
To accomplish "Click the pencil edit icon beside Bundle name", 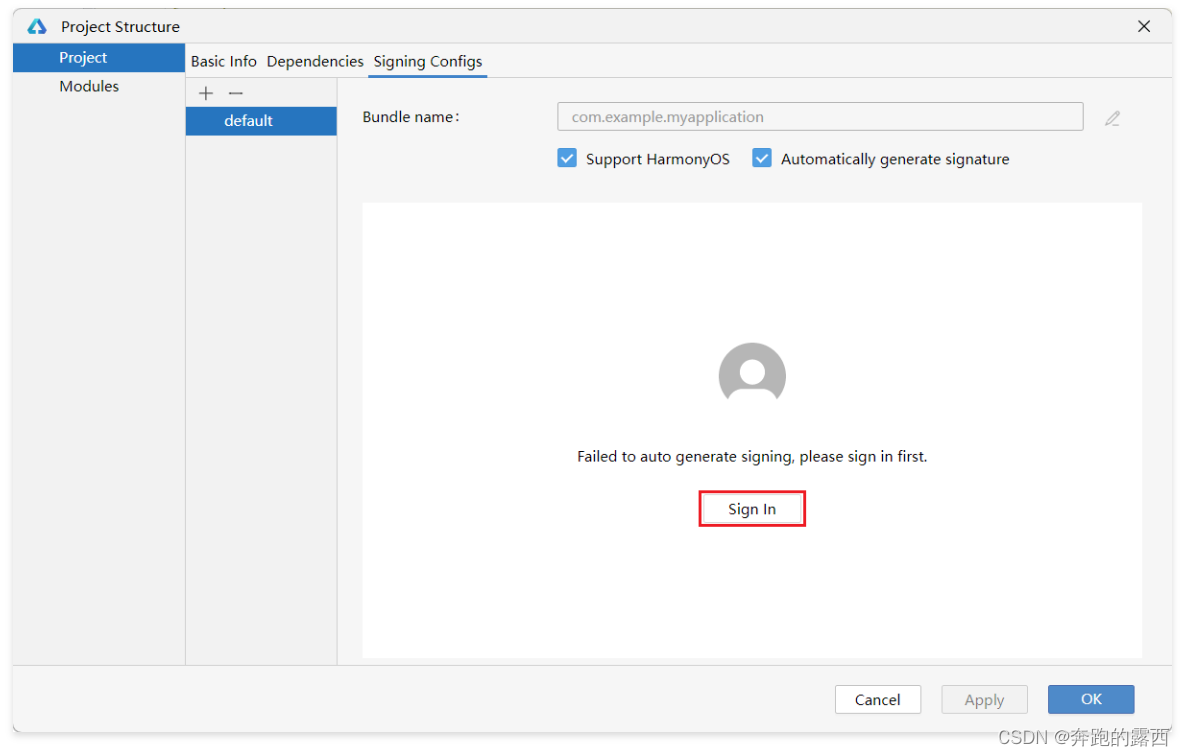I will pyautogui.click(x=1112, y=118).
